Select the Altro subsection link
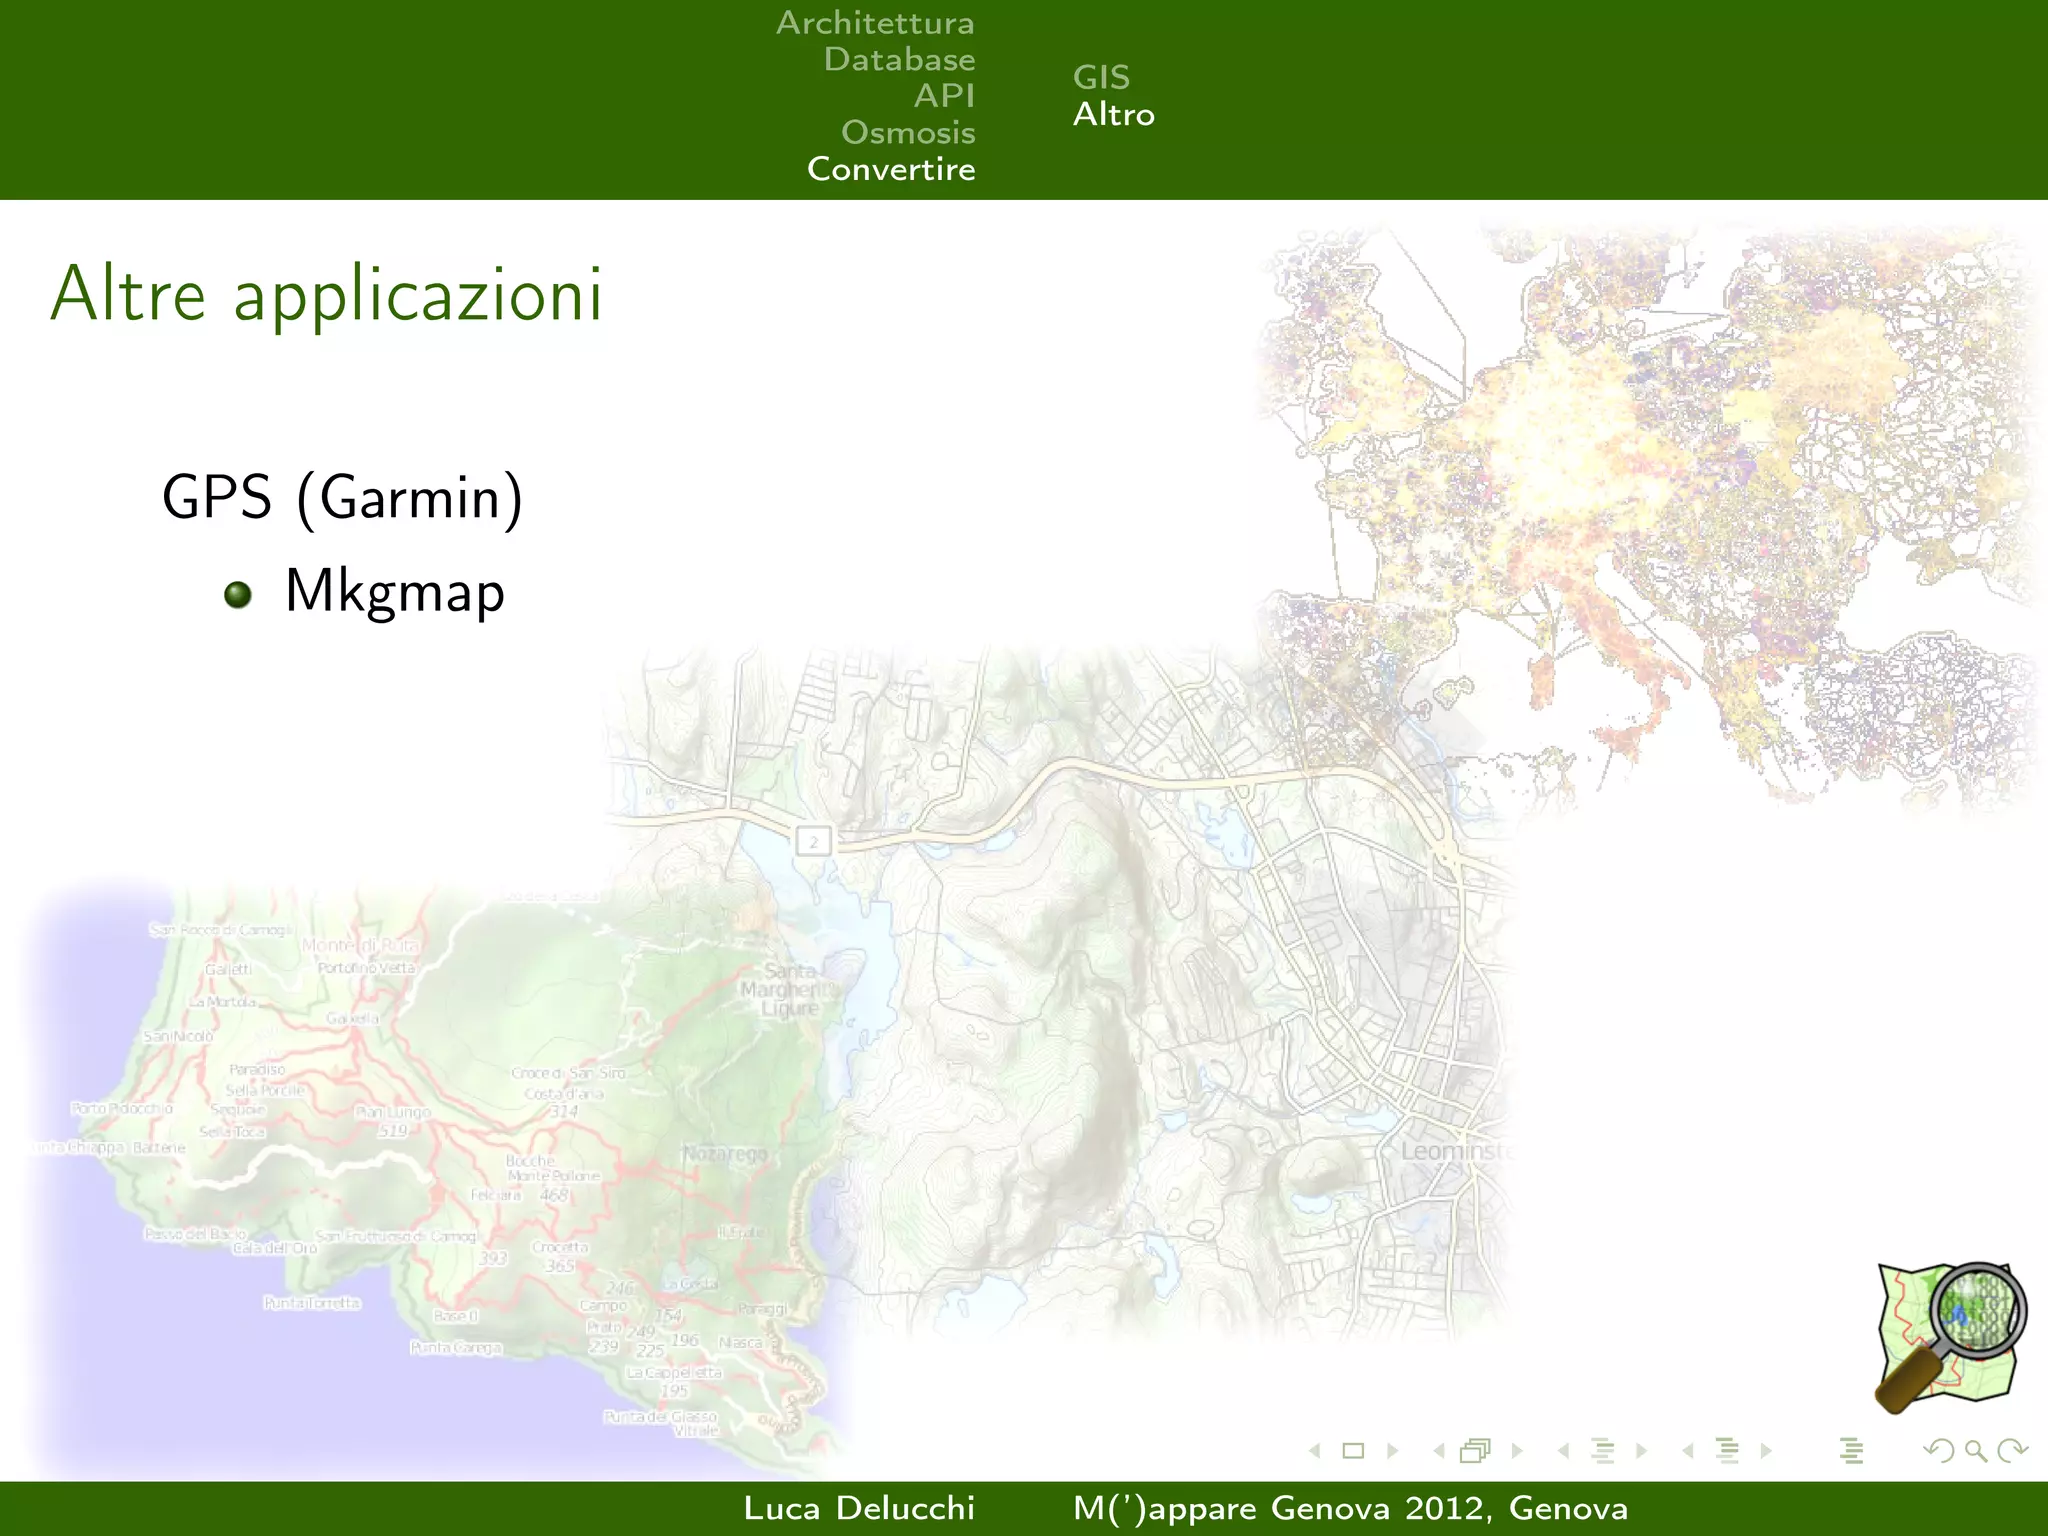The image size is (2048, 1536). click(x=1114, y=114)
